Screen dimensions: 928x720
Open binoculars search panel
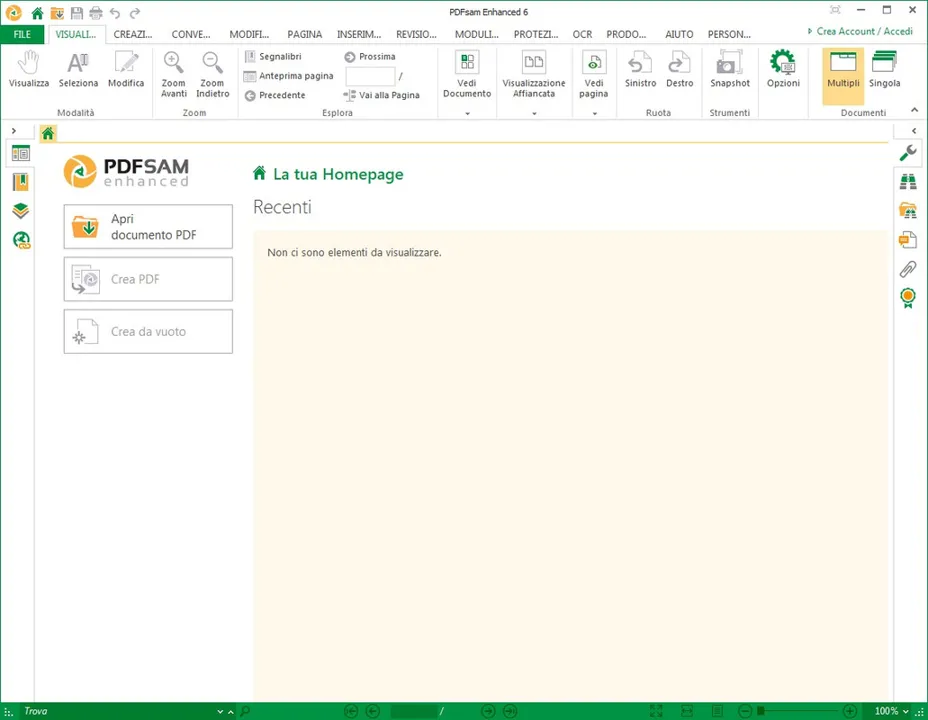(908, 182)
